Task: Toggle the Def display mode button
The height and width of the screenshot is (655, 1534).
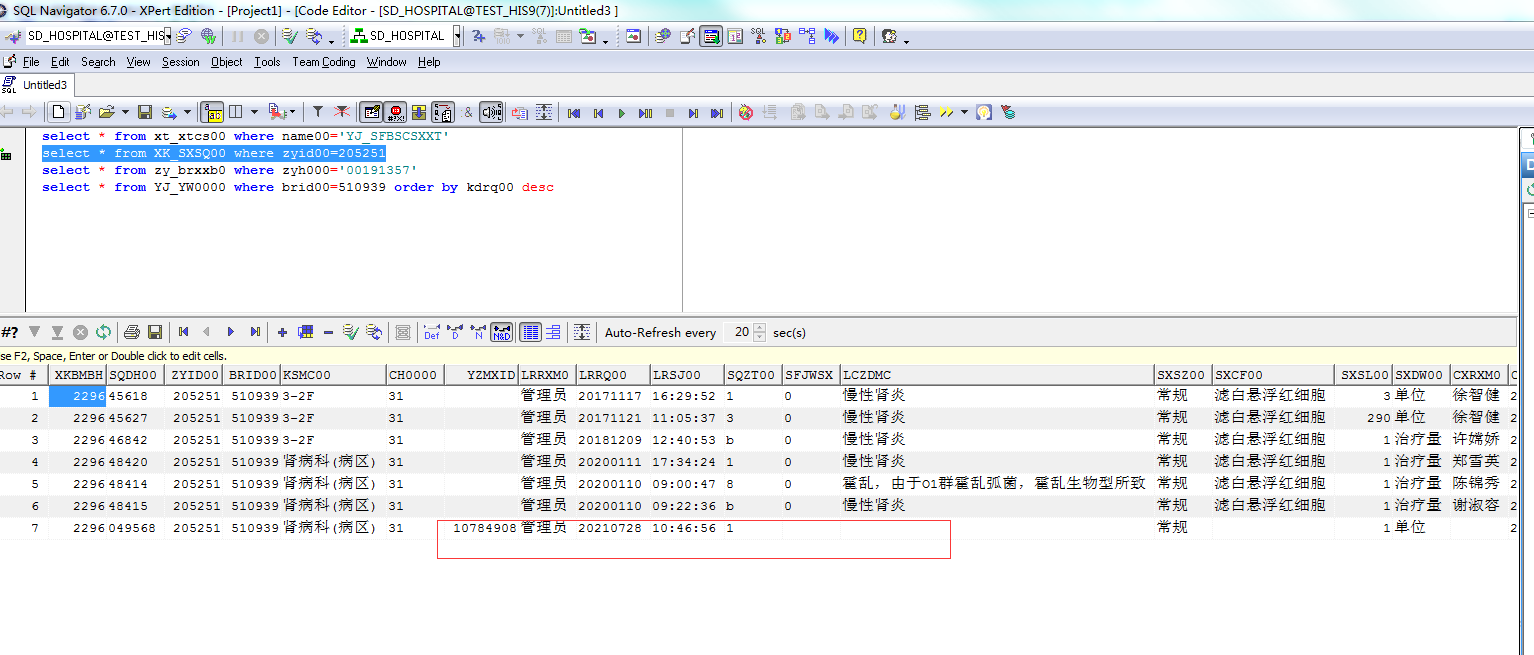Action: point(432,332)
